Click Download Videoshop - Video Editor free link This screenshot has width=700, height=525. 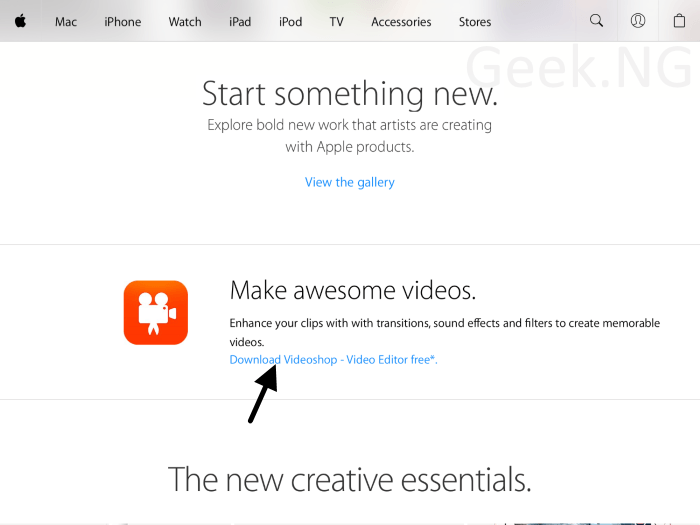coord(333,359)
